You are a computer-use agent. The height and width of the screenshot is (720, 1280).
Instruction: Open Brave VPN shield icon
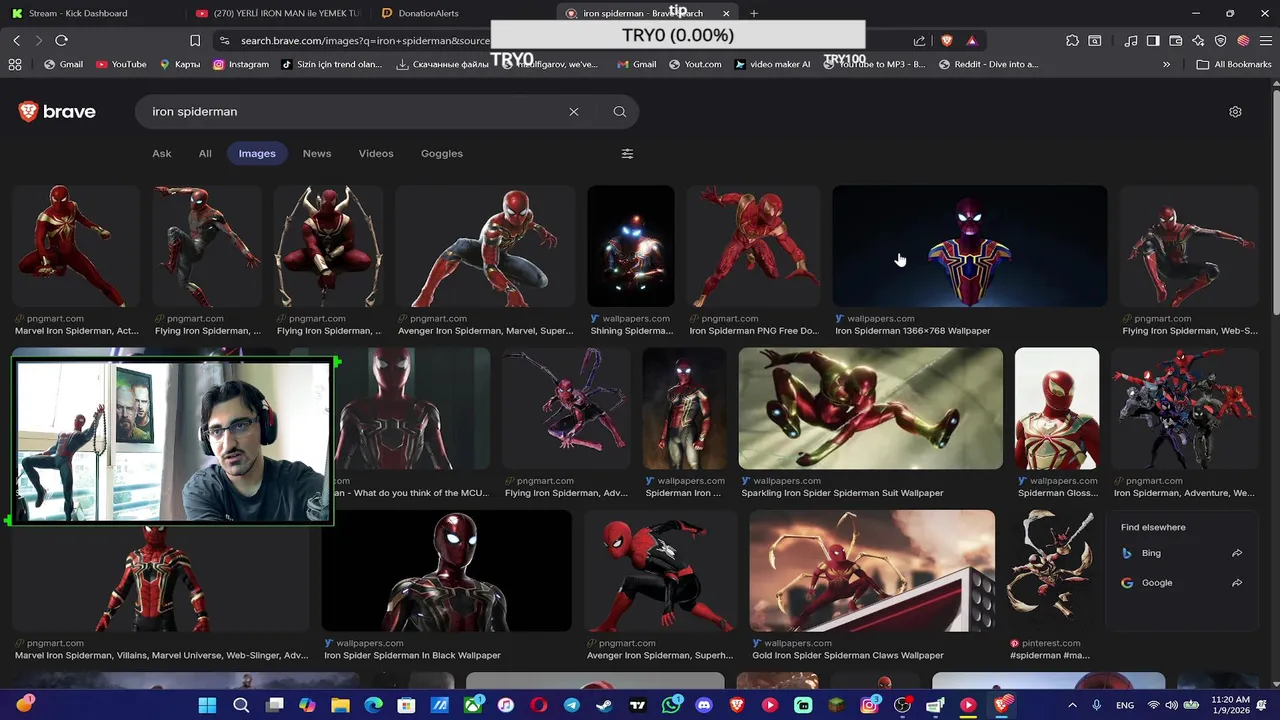tap(1220, 41)
